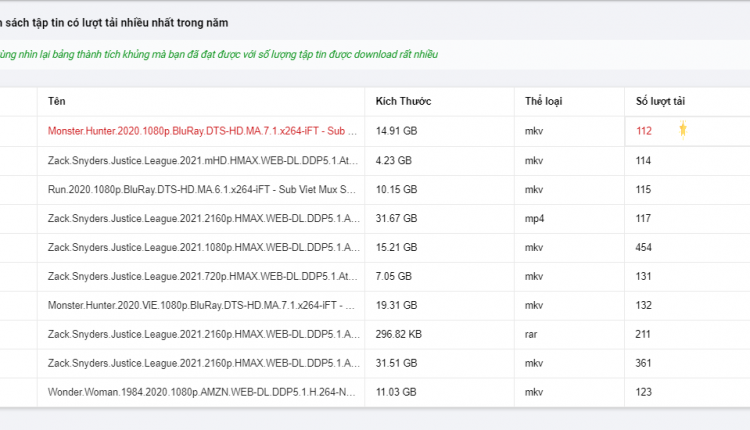Image resolution: width=750 pixels, height=430 pixels.
Task: Select the Zack.Snyders.Justice.League.2021.mHD file name
Action: click(203, 160)
